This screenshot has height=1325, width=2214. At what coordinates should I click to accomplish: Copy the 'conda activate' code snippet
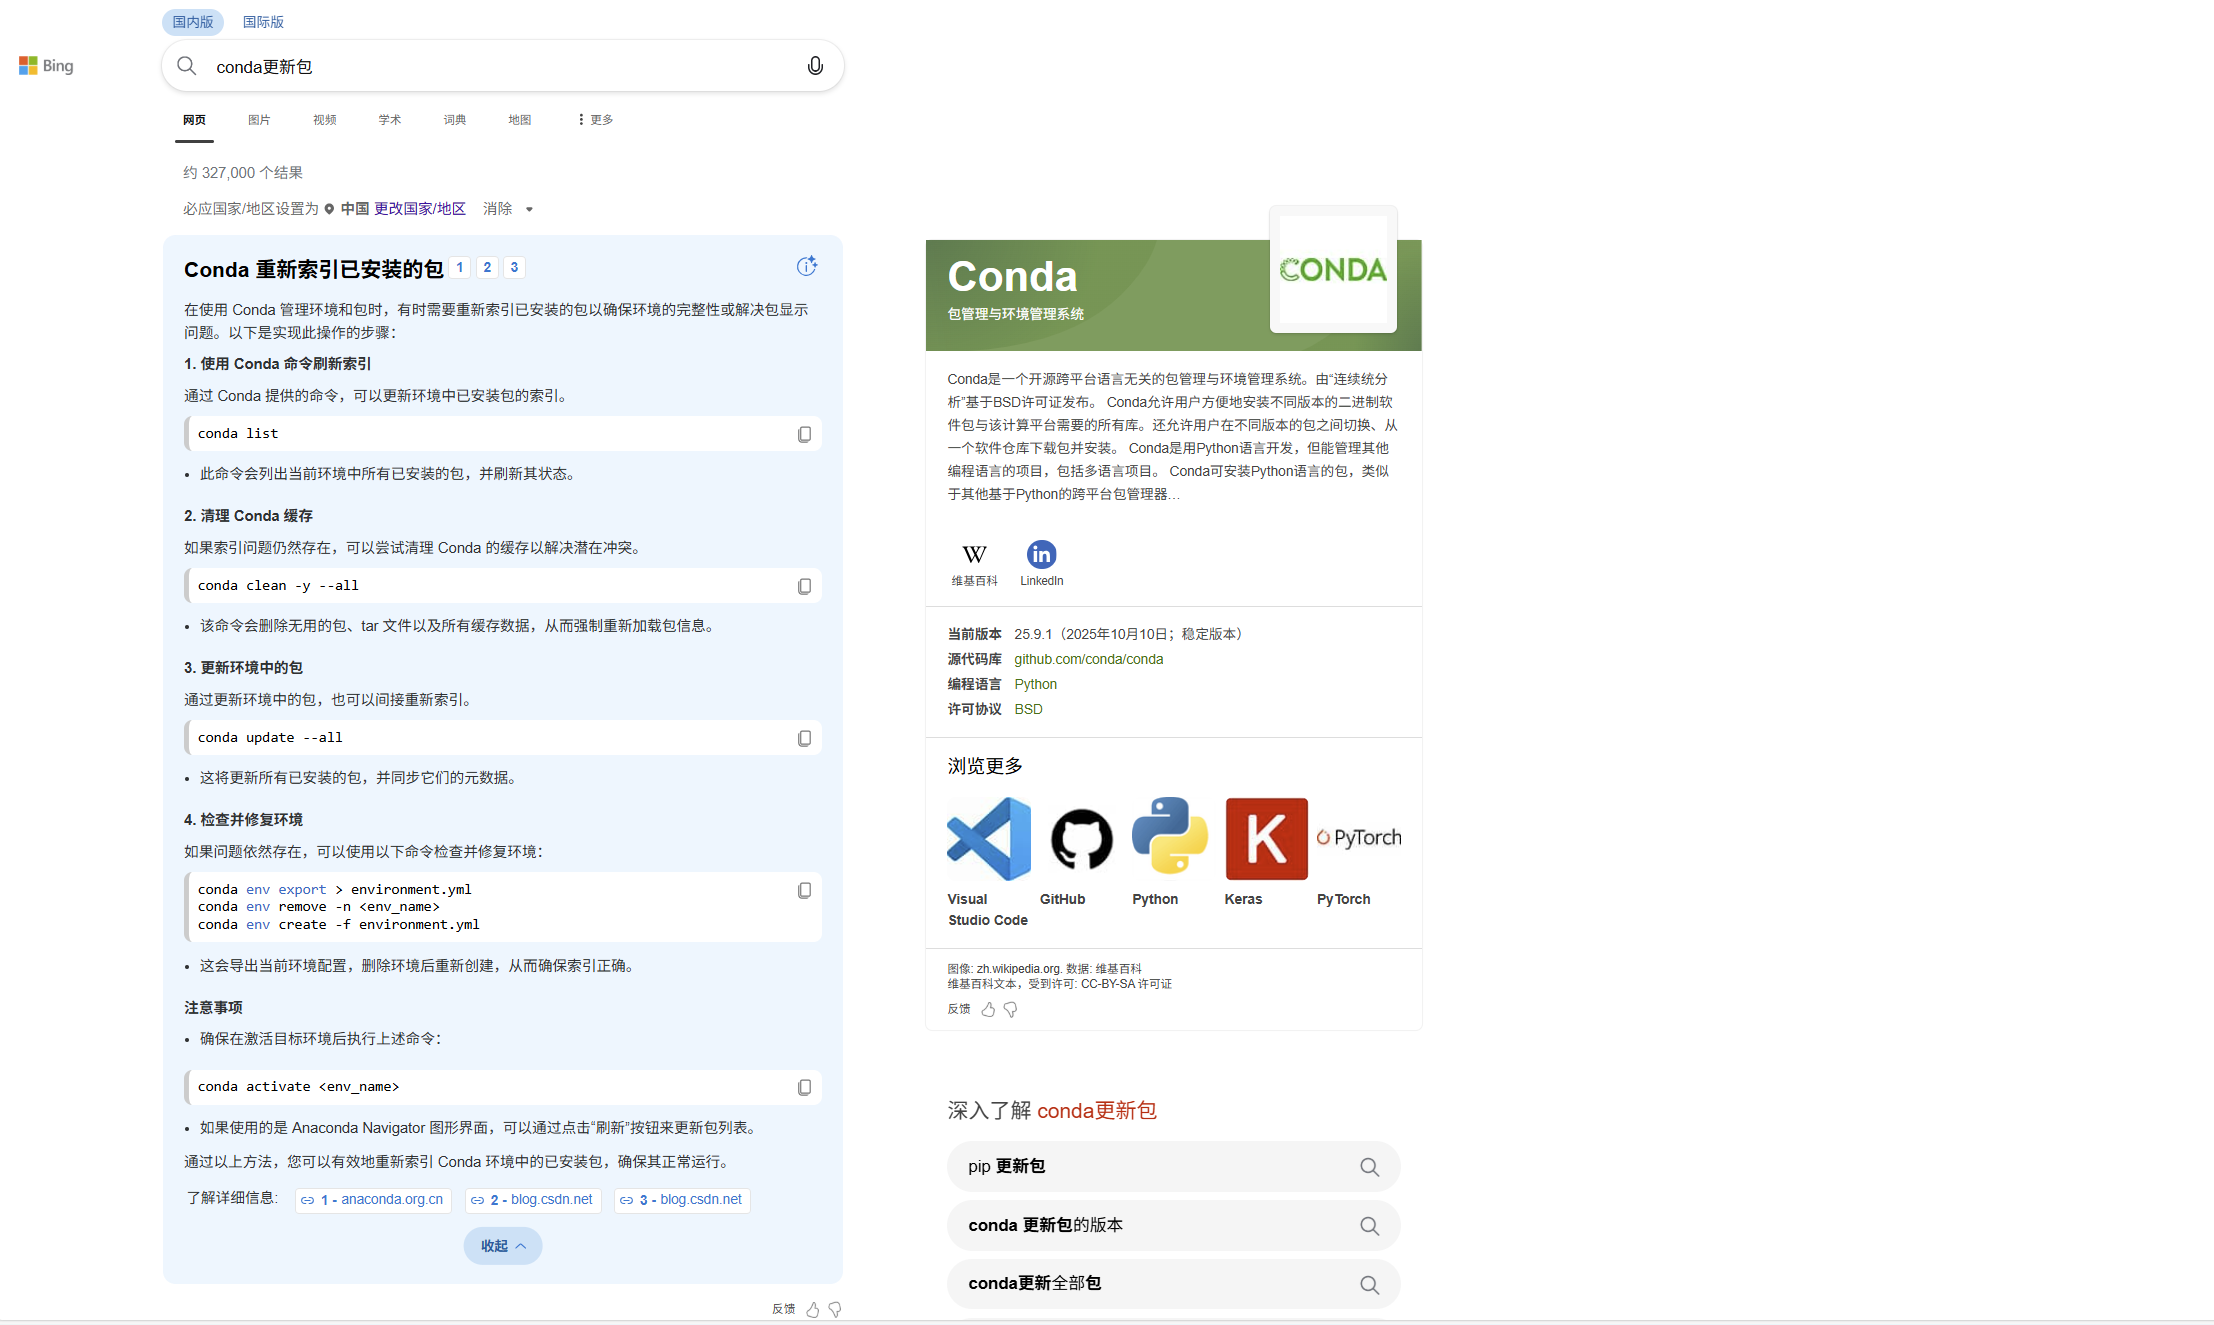(x=804, y=1087)
